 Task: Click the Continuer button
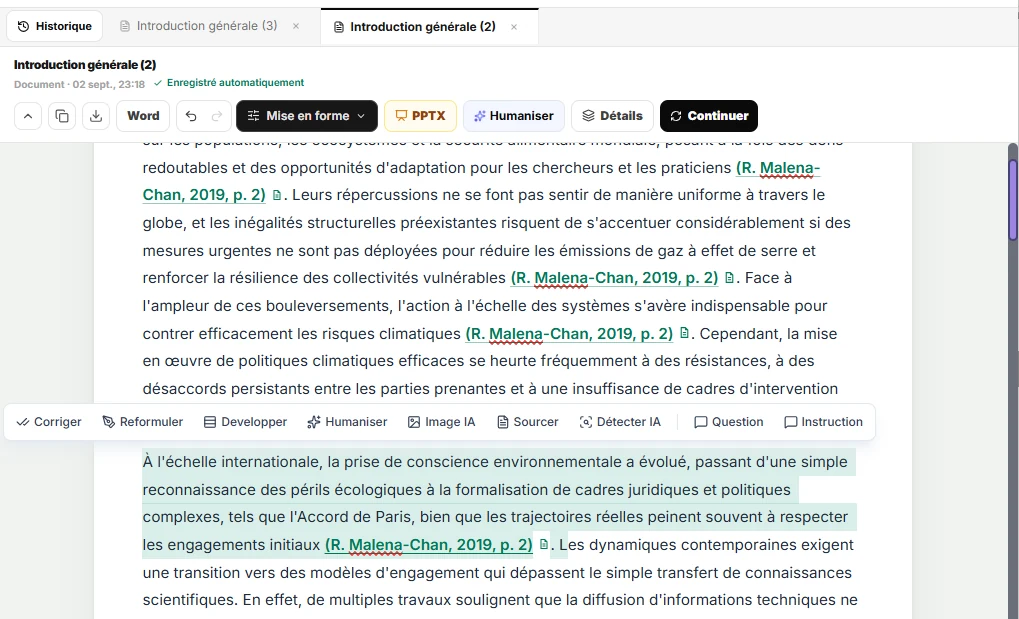[709, 116]
